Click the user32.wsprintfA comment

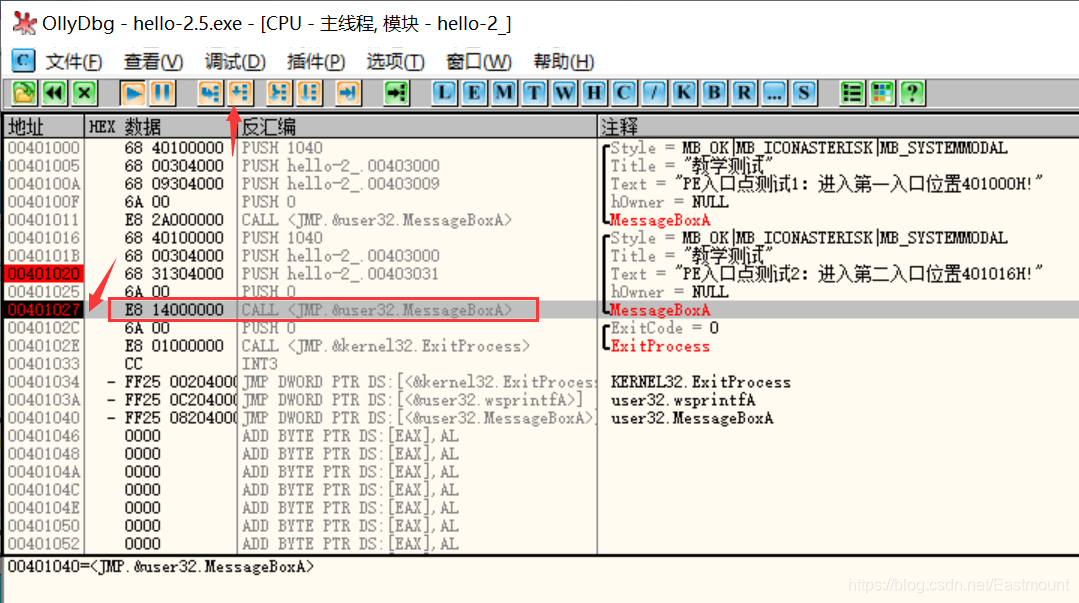[683, 400]
